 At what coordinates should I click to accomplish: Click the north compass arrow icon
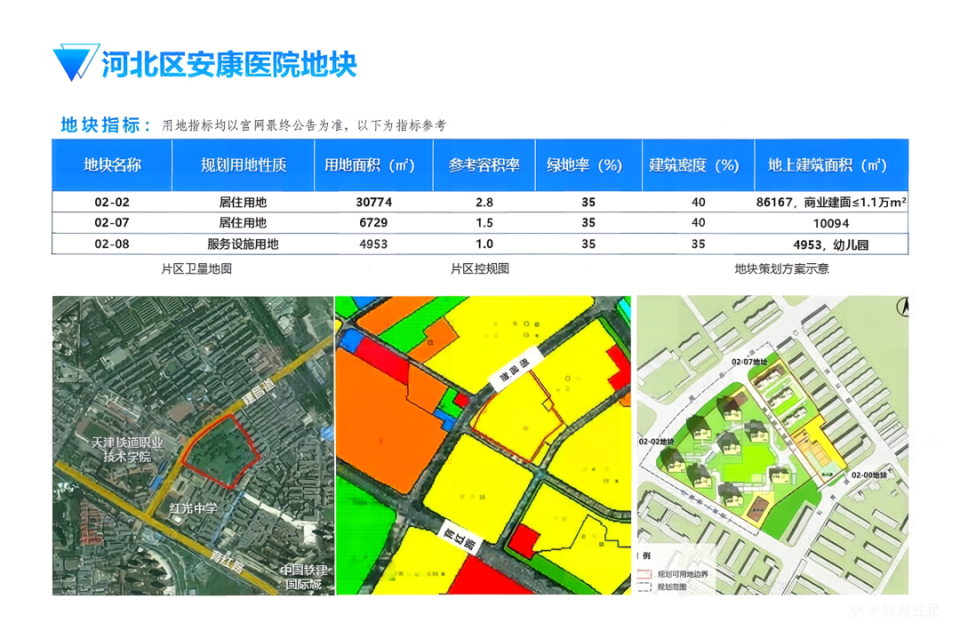[902, 306]
